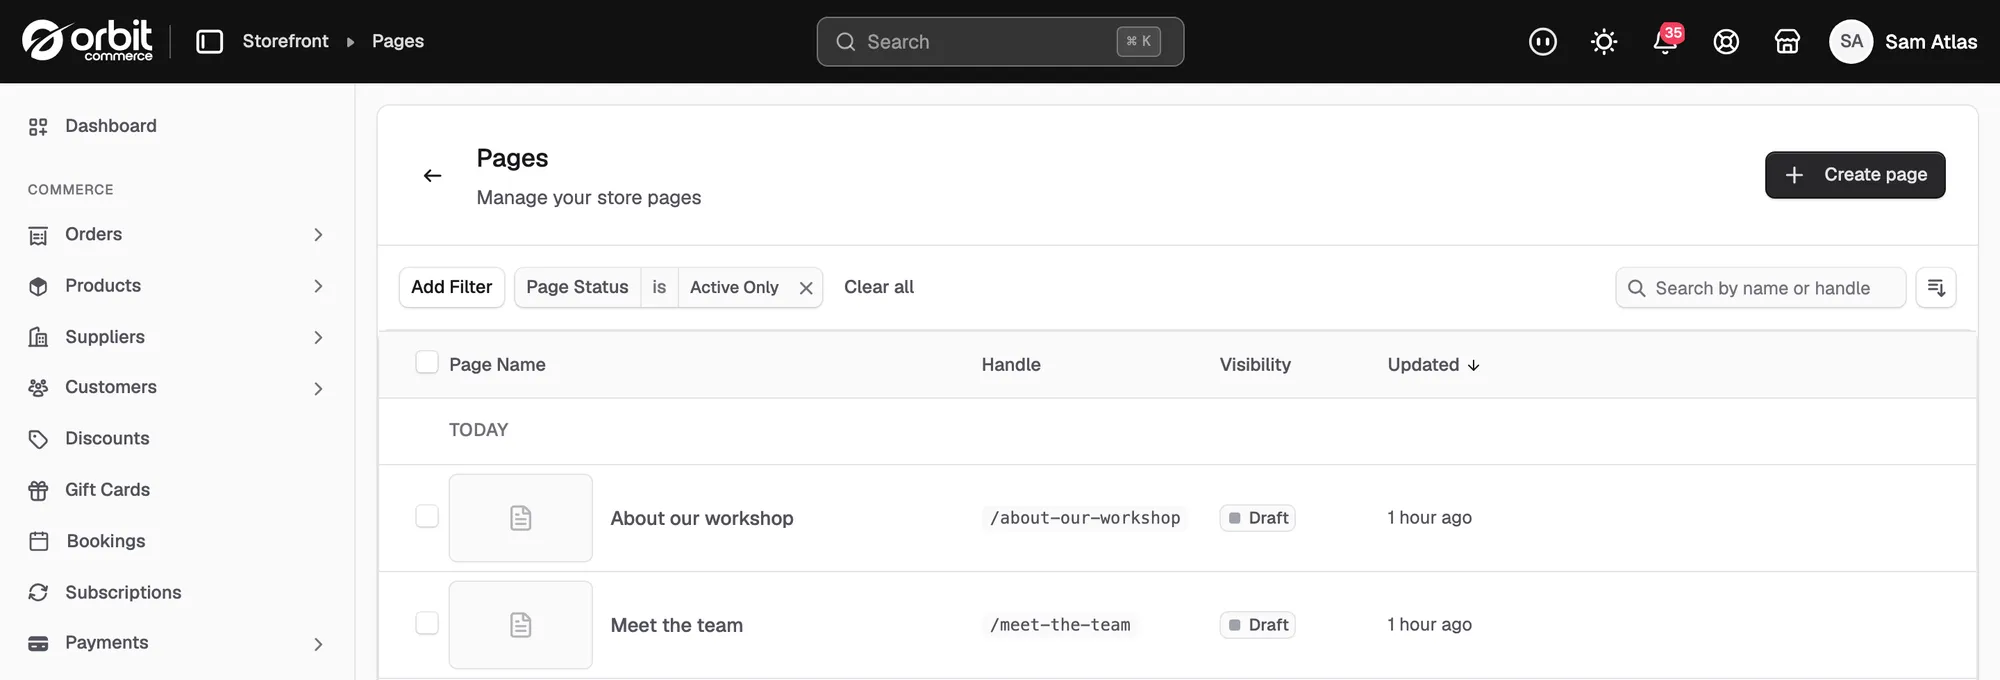Click Clear all filters
The height and width of the screenshot is (680, 2000).
tap(879, 288)
